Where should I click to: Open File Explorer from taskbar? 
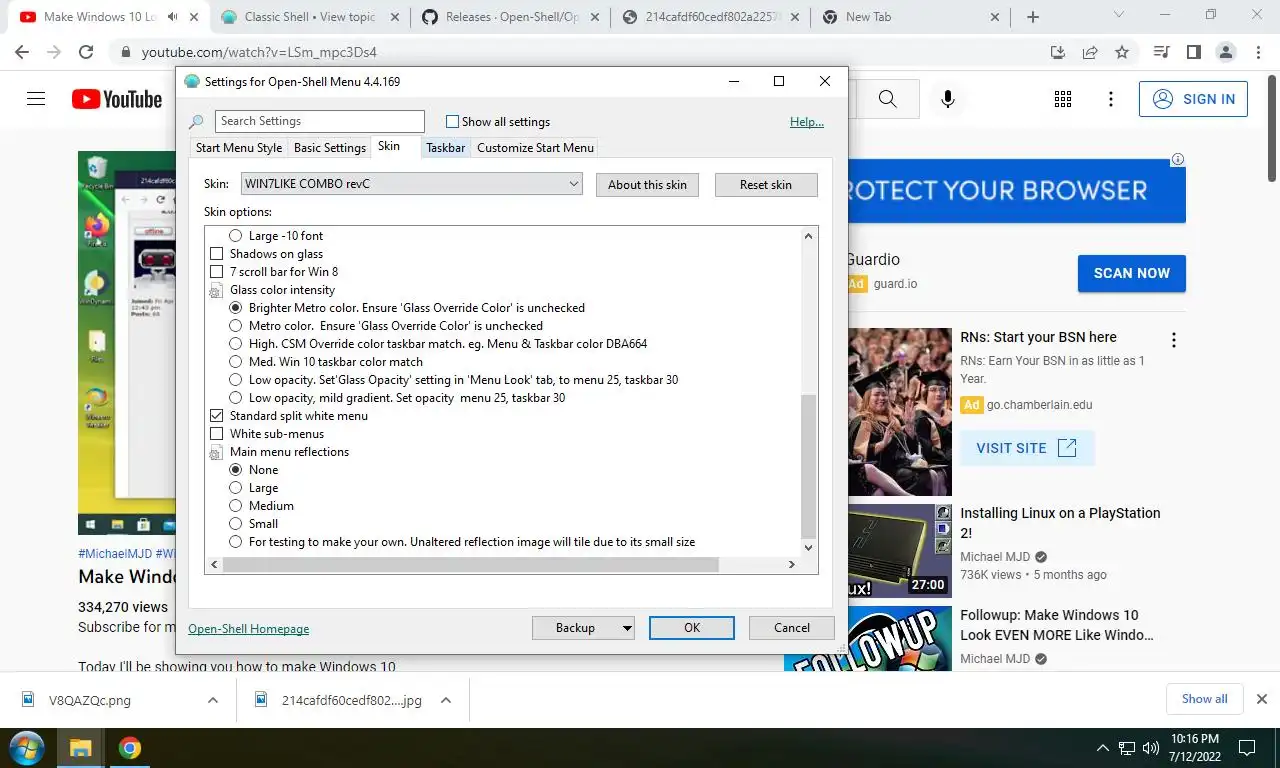(80, 747)
